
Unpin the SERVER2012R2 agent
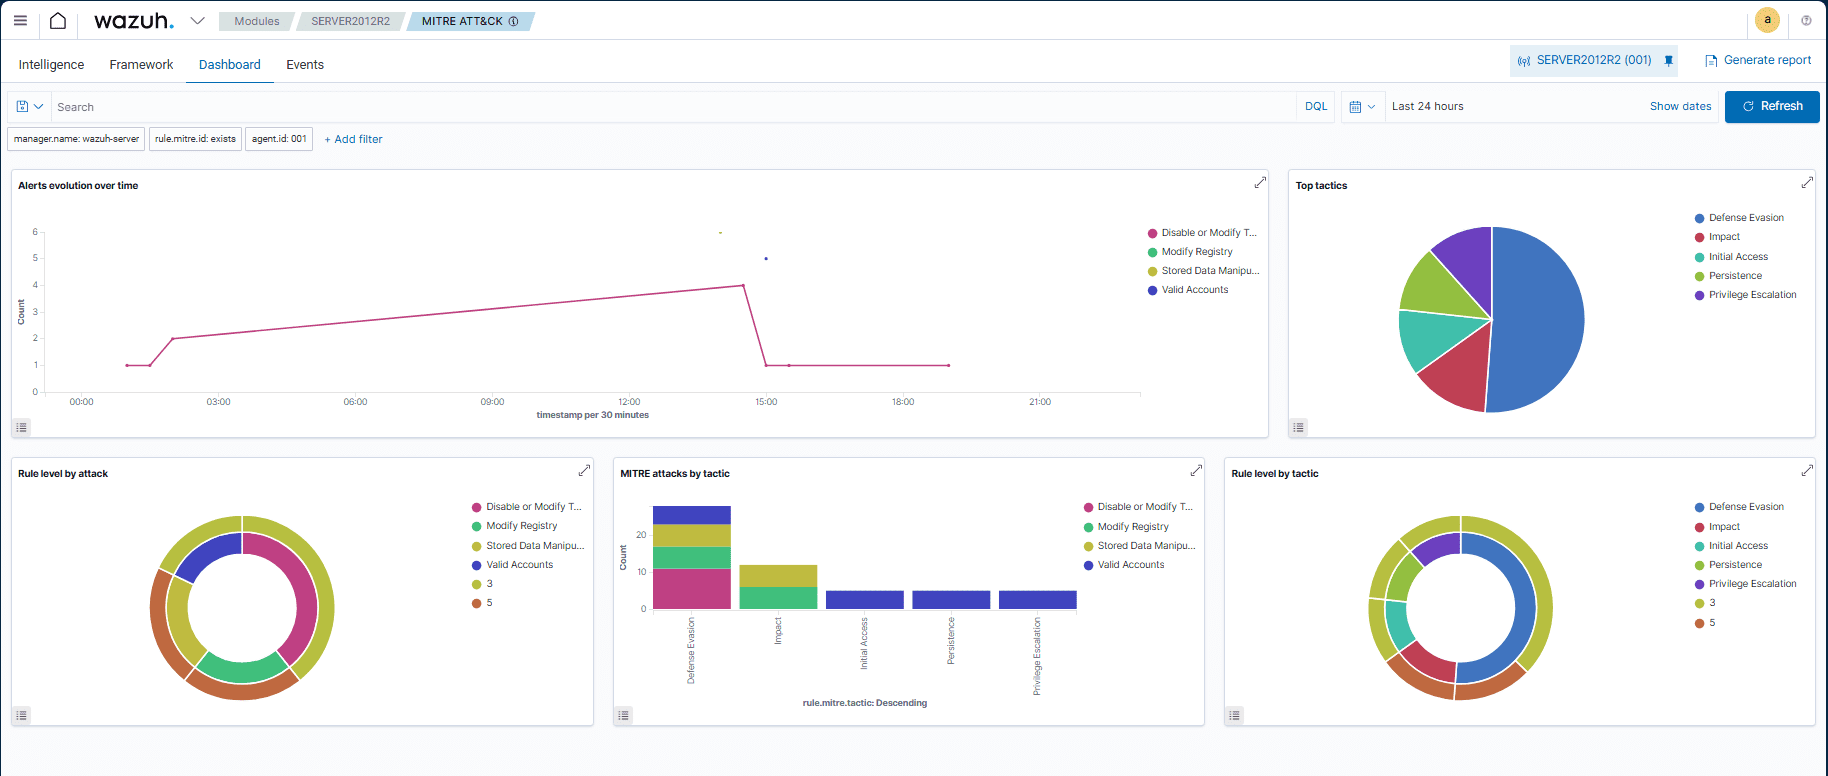pyautogui.click(x=1668, y=61)
